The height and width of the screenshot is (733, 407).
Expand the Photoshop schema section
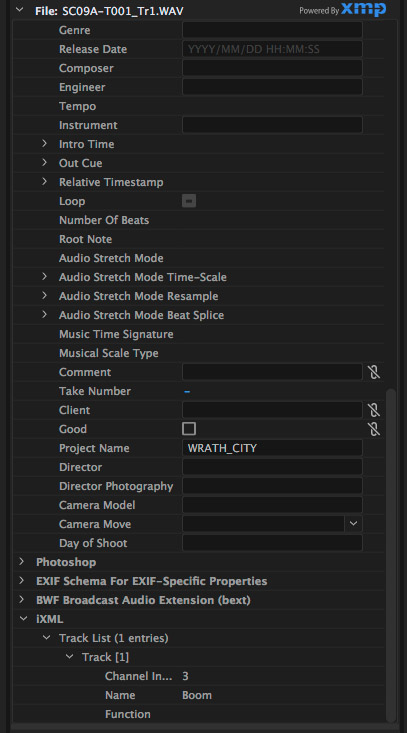pyautogui.click(x=21, y=561)
